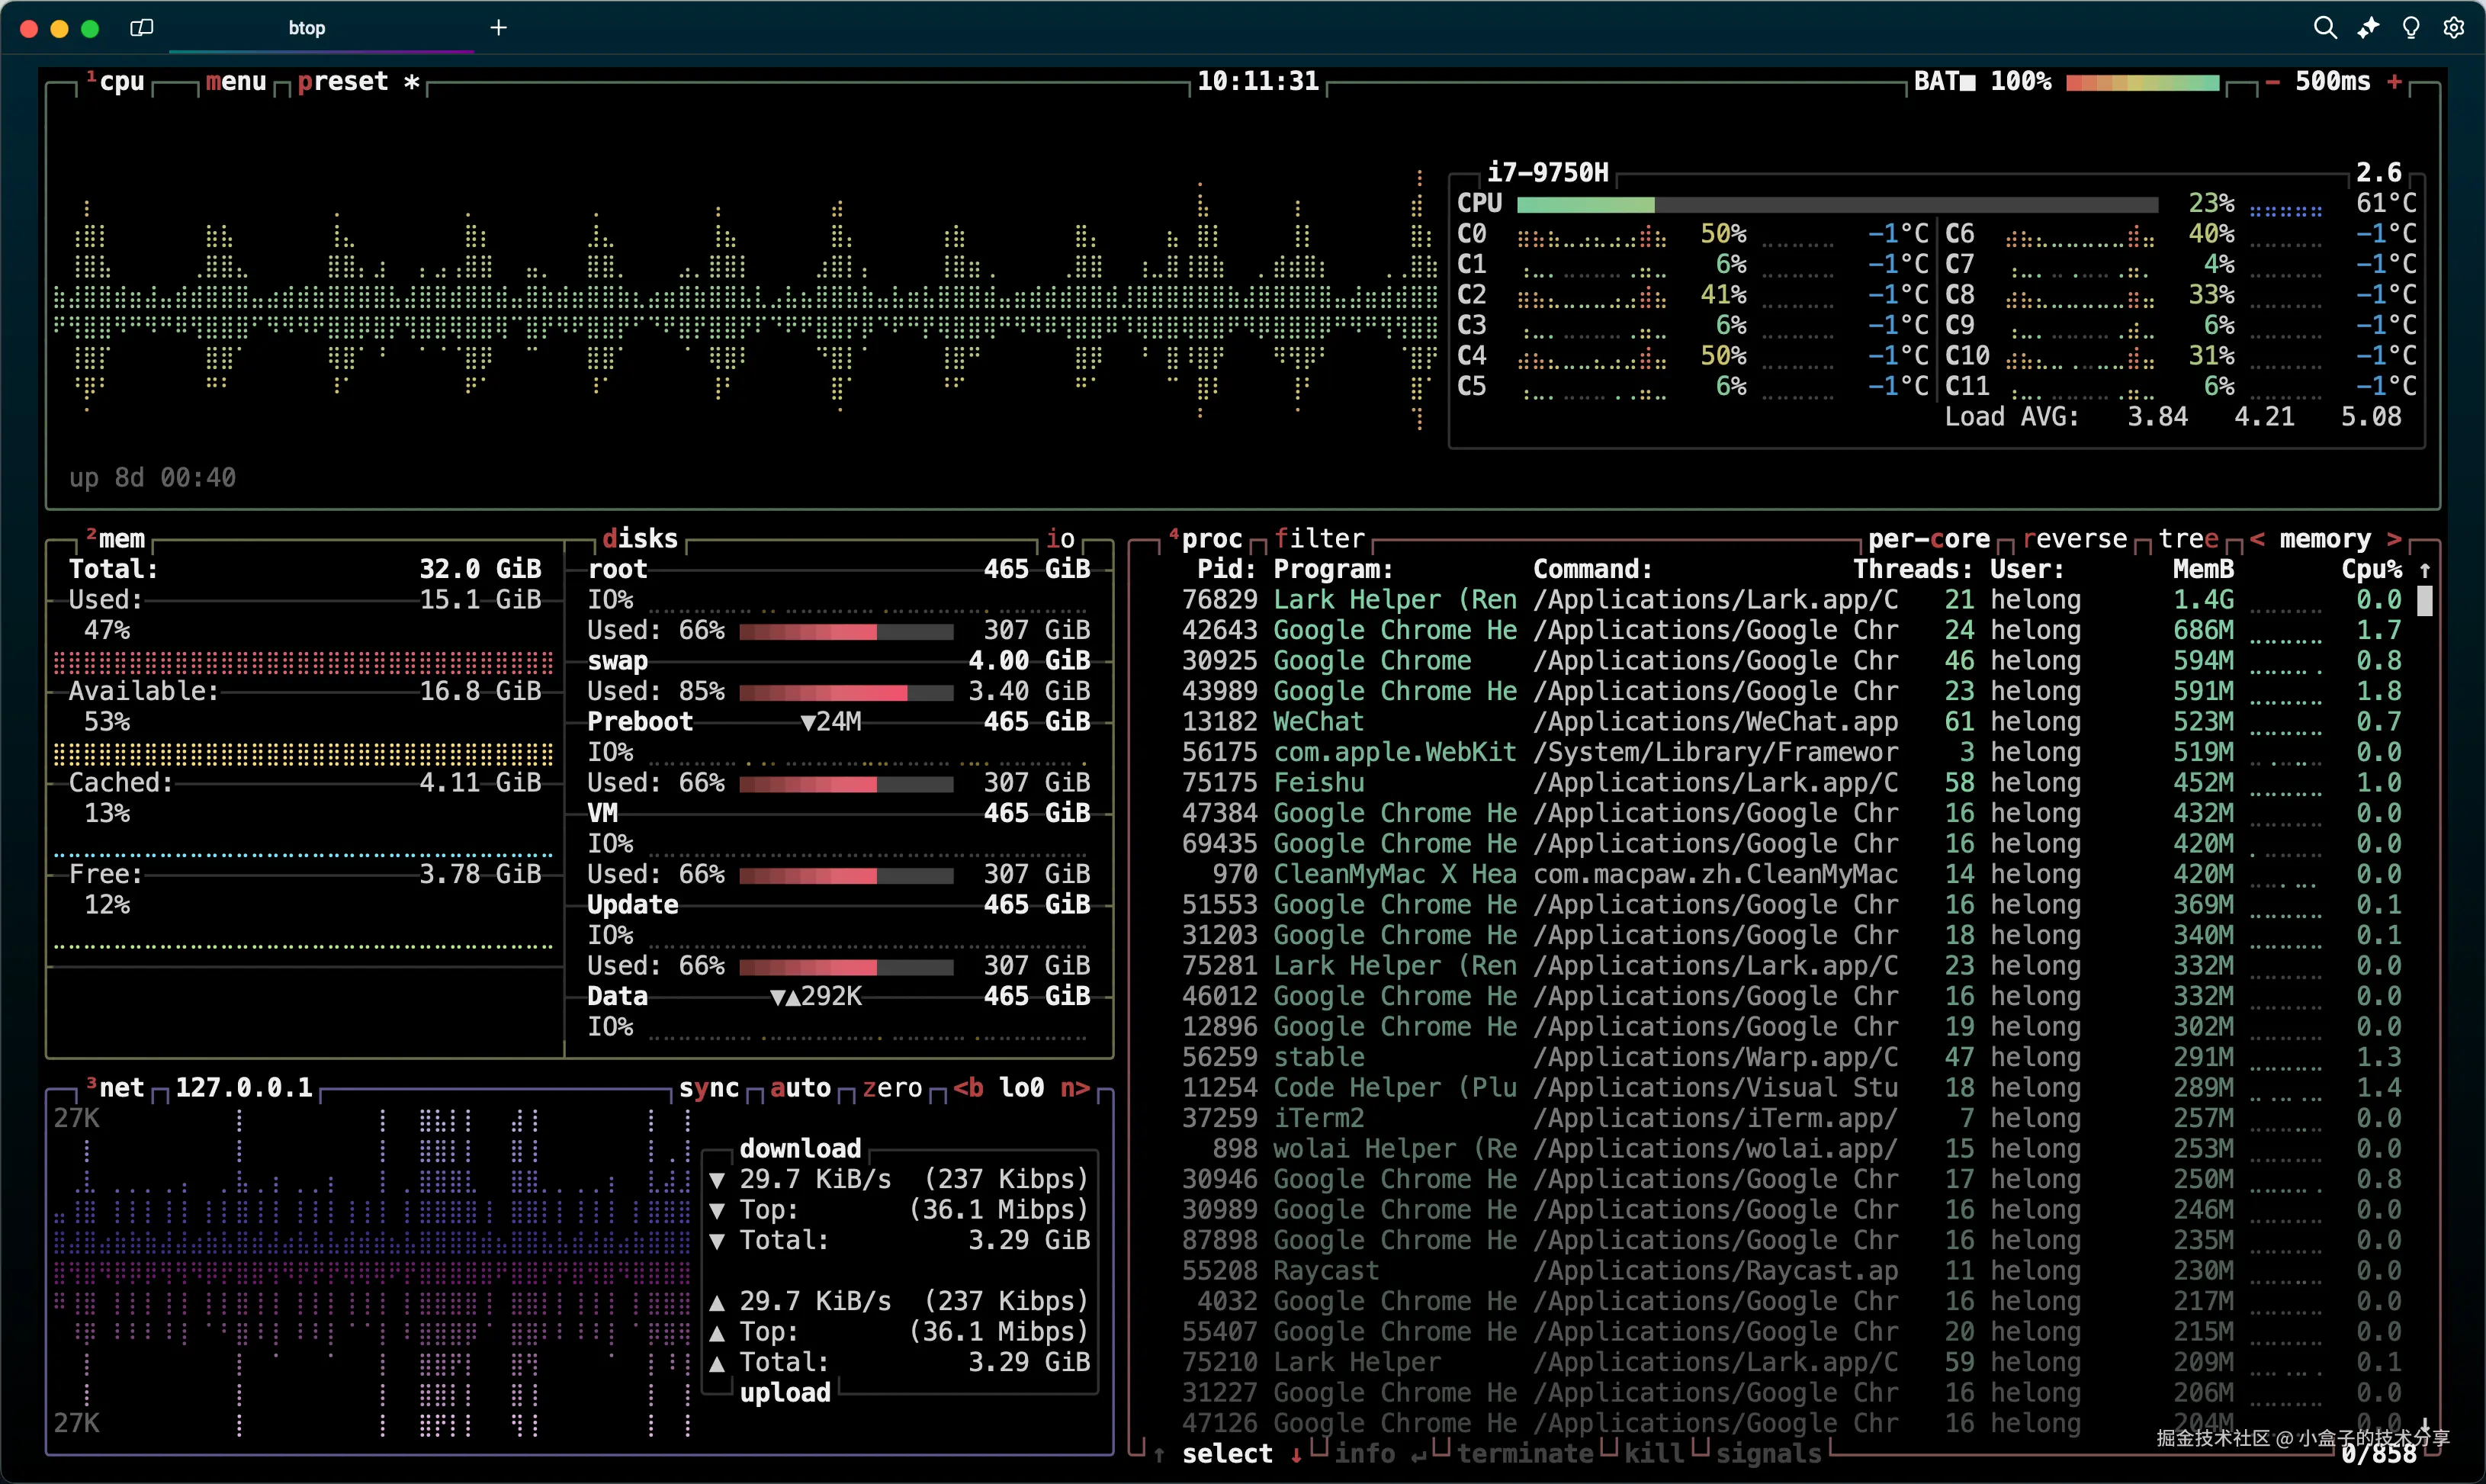The height and width of the screenshot is (1484, 2486).
Task: Open terminal settings gear icon
Action: (2454, 28)
